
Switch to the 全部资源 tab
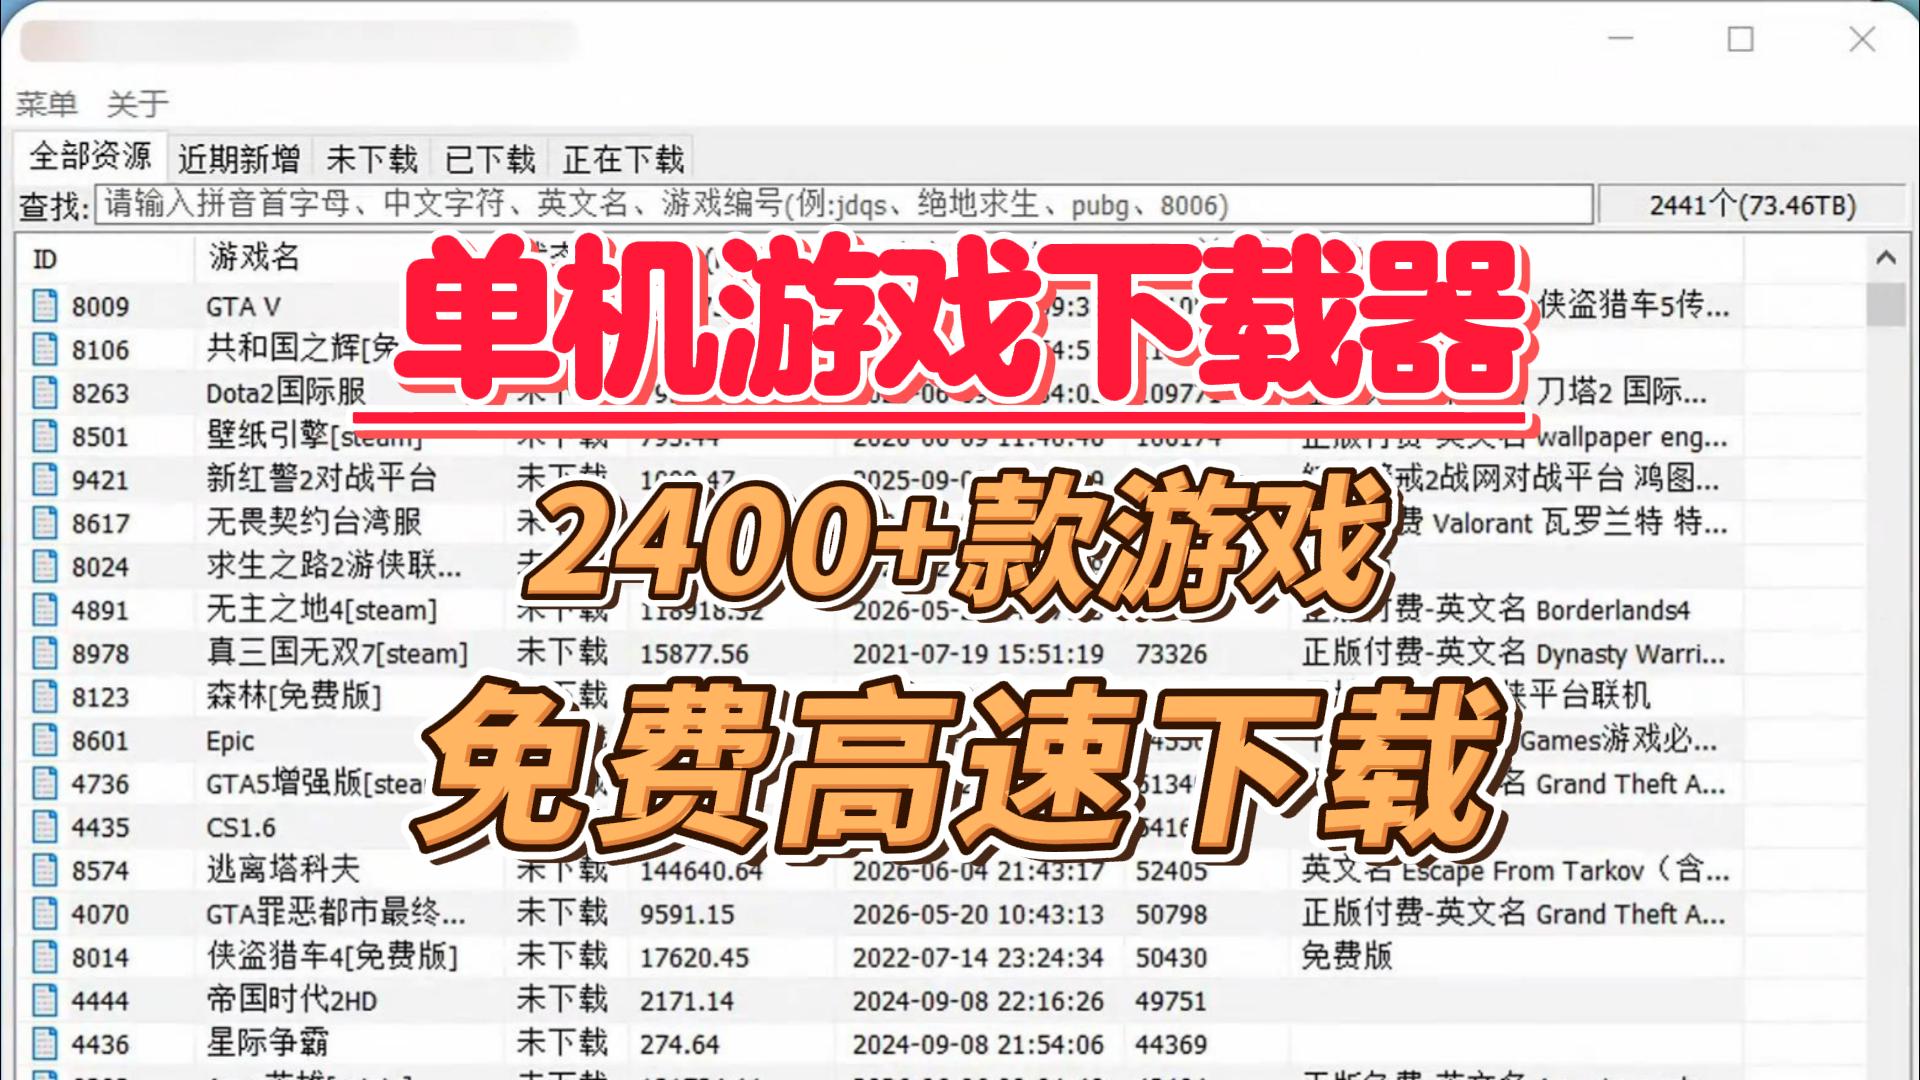coord(90,156)
